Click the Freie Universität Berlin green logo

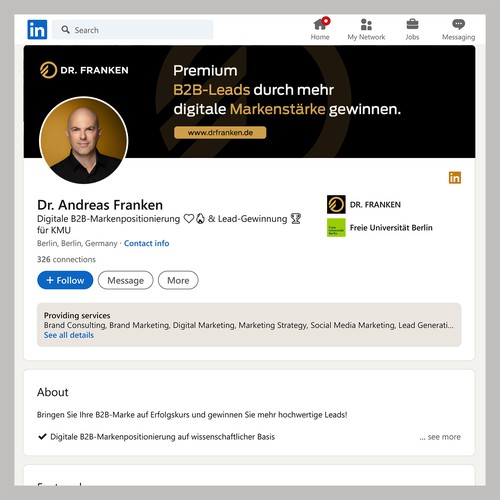[x=336, y=228]
